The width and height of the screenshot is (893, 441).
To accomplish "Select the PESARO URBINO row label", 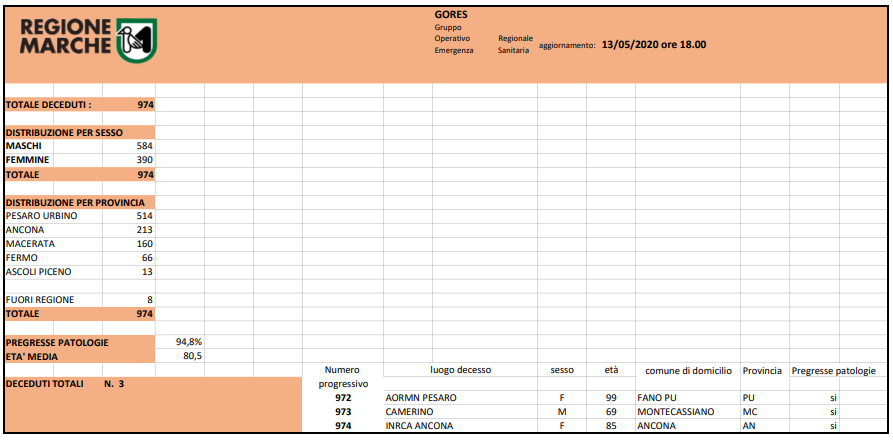I will click(x=41, y=216).
